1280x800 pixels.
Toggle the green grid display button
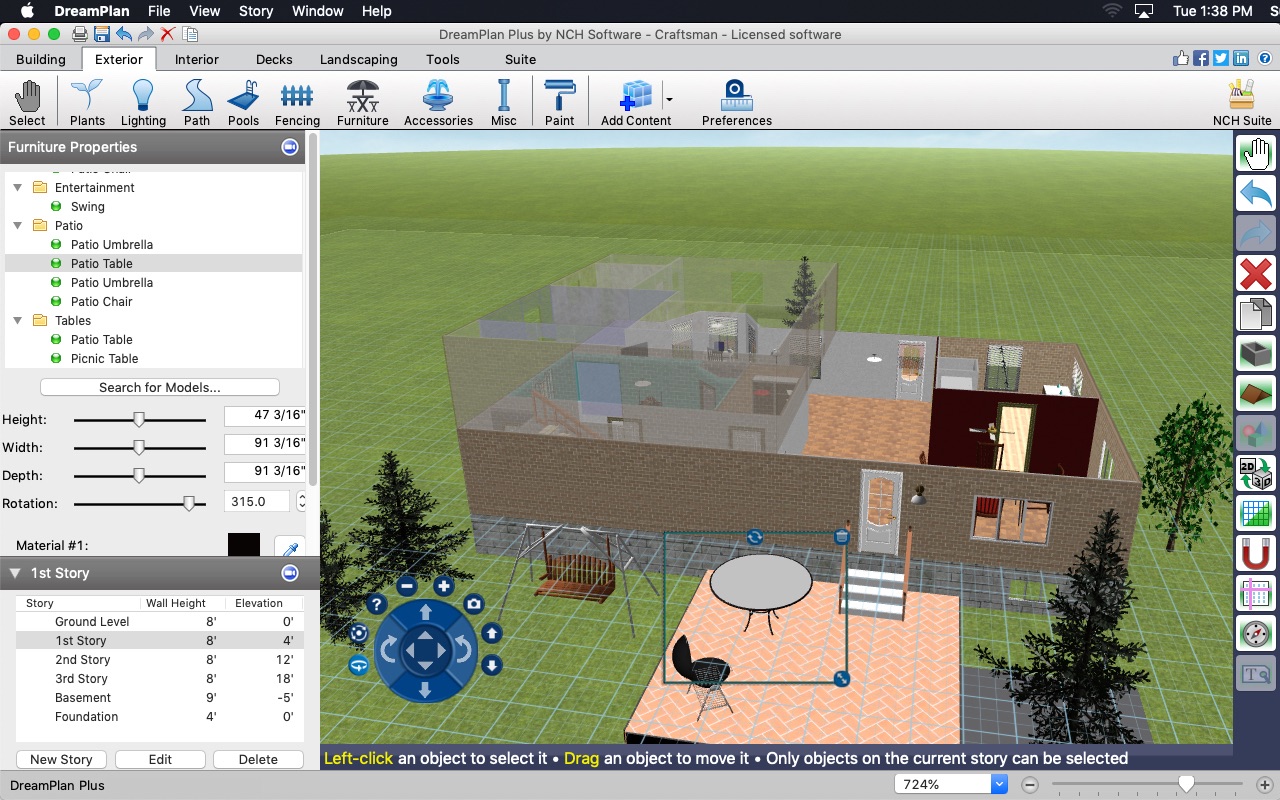coord(1255,512)
